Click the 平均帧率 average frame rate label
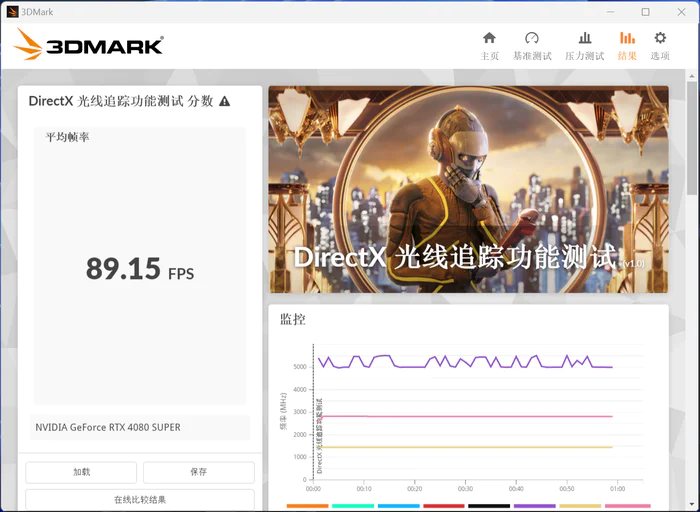This screenshot has width=700, height=512. (67, 137)
